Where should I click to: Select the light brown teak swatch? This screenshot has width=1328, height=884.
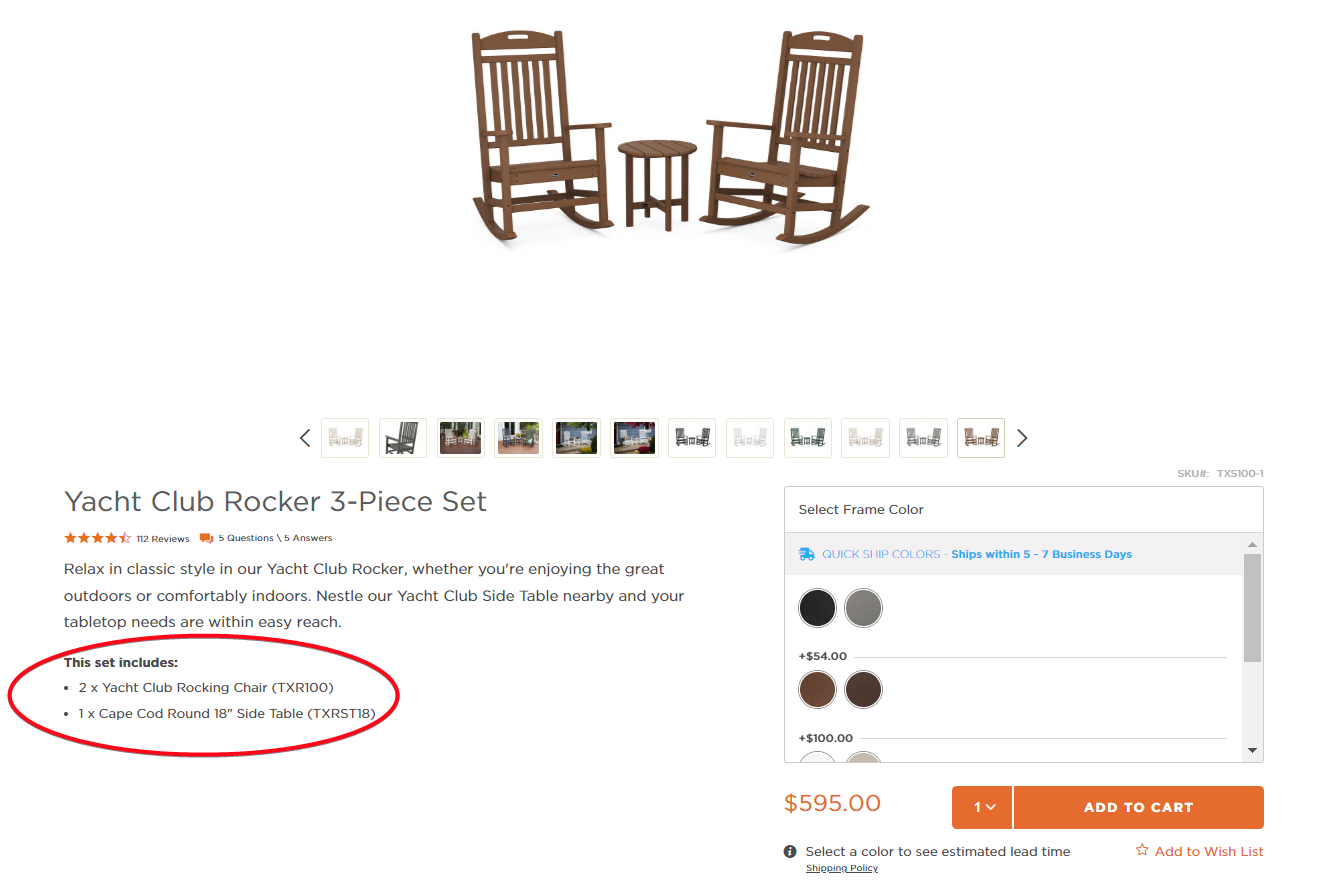click(817, 689)
